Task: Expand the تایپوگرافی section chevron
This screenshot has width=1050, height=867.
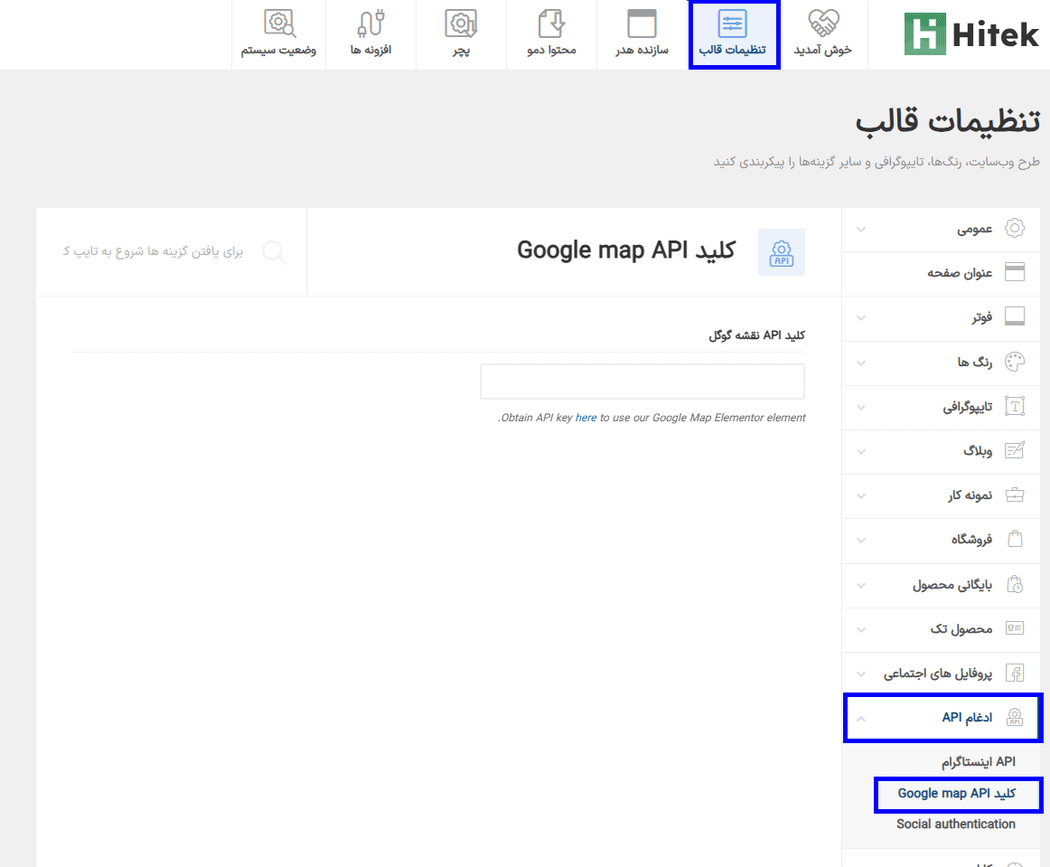Action: (x=861, y=407)
